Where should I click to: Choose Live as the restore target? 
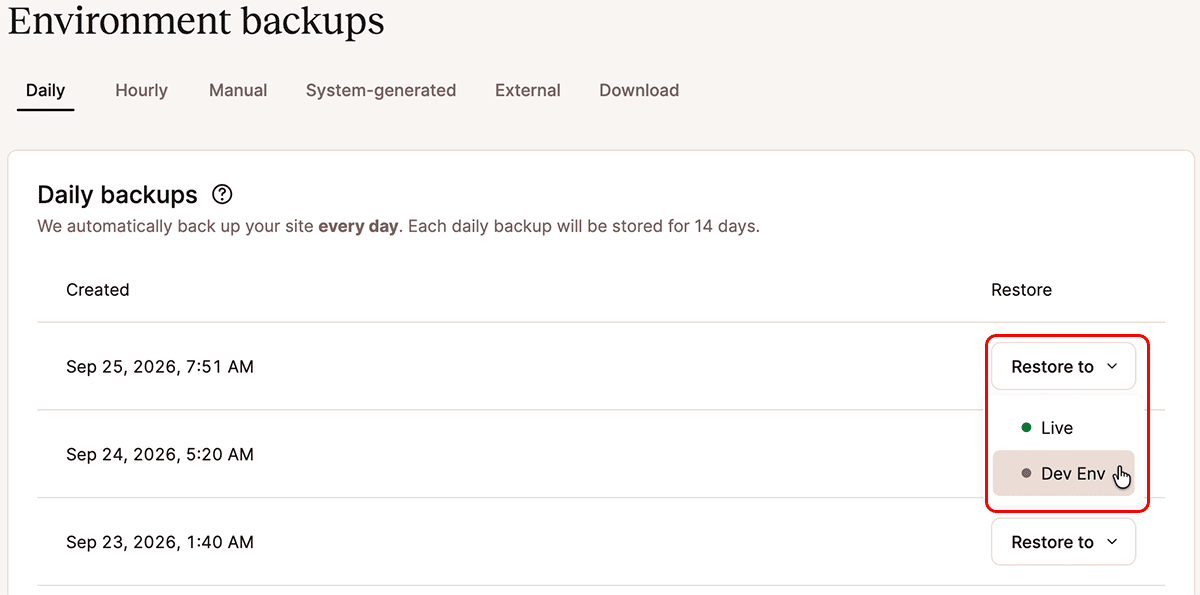1063,428
